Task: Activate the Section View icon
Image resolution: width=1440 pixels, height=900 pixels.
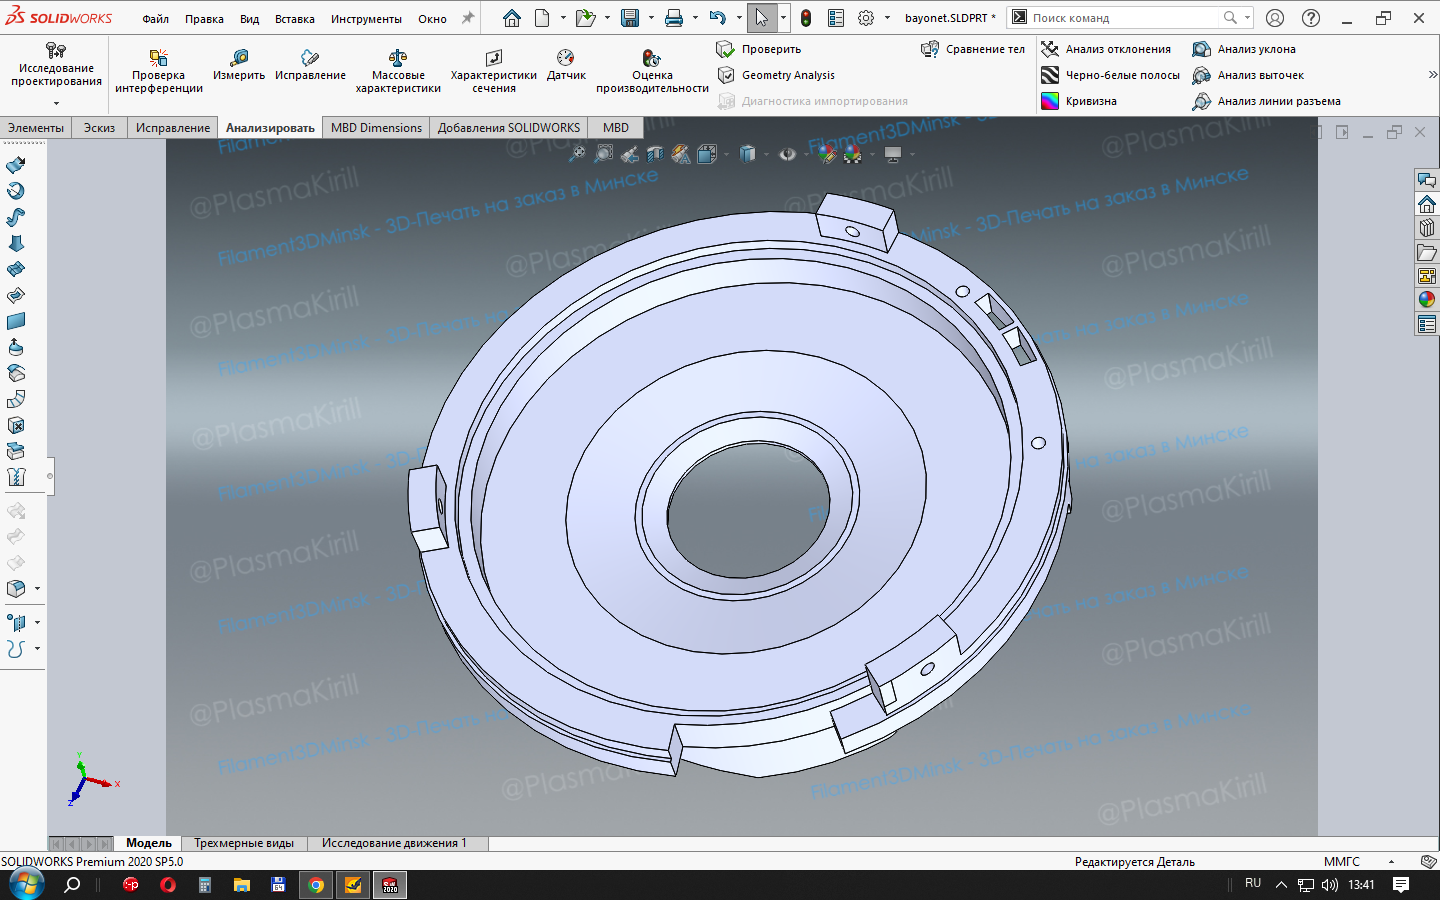Action: point(655,154)
